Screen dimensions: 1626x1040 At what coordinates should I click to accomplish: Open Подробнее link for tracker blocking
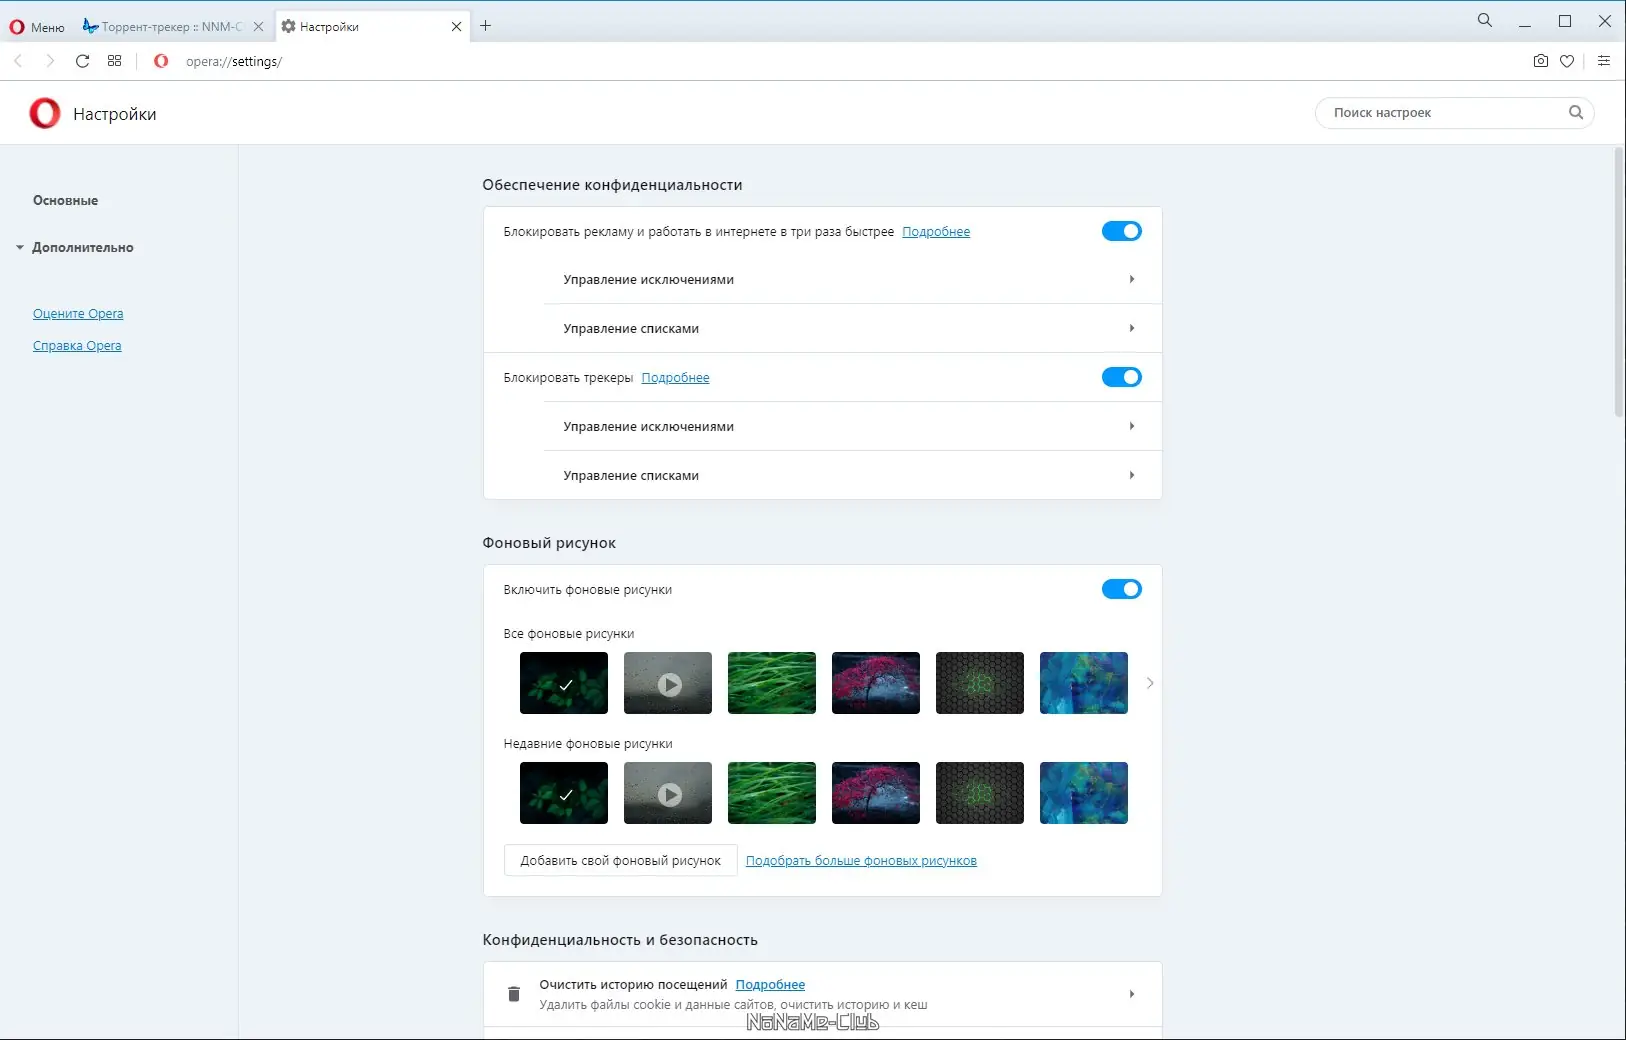pos(676,378)
